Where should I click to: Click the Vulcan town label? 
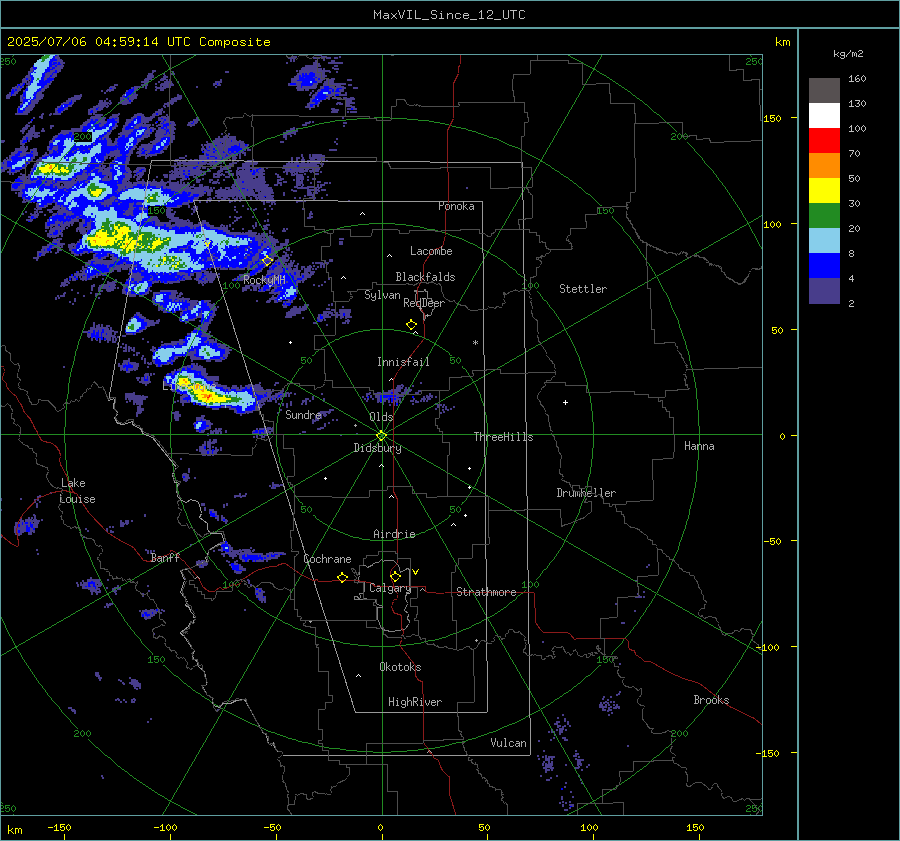pos(508,743)
